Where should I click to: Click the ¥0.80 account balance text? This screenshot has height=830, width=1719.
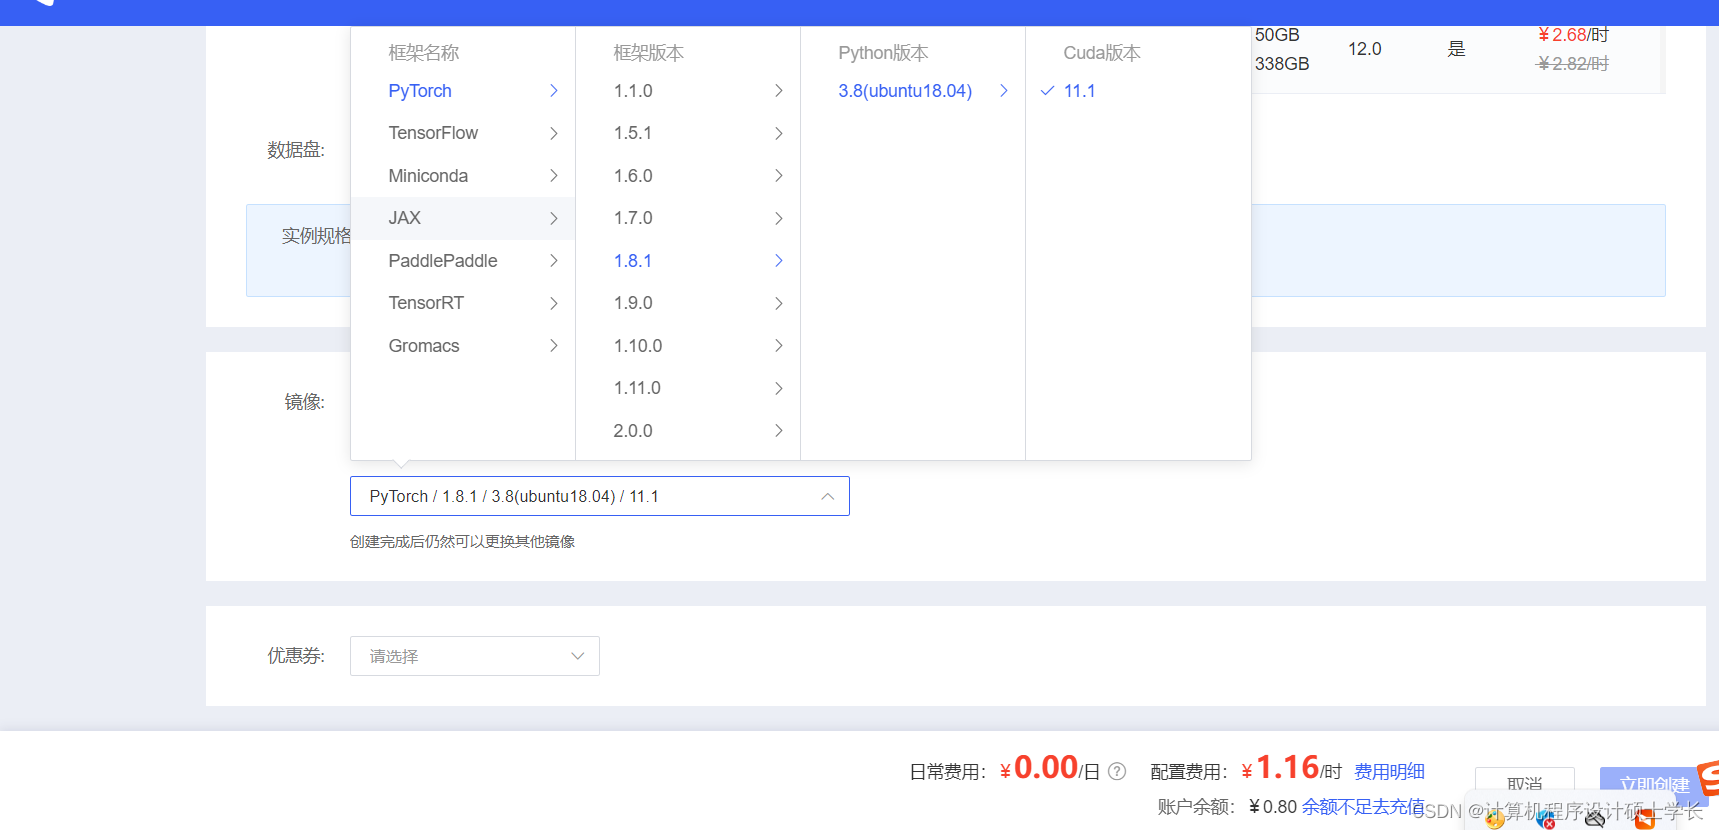click(x=1273, y=807)
